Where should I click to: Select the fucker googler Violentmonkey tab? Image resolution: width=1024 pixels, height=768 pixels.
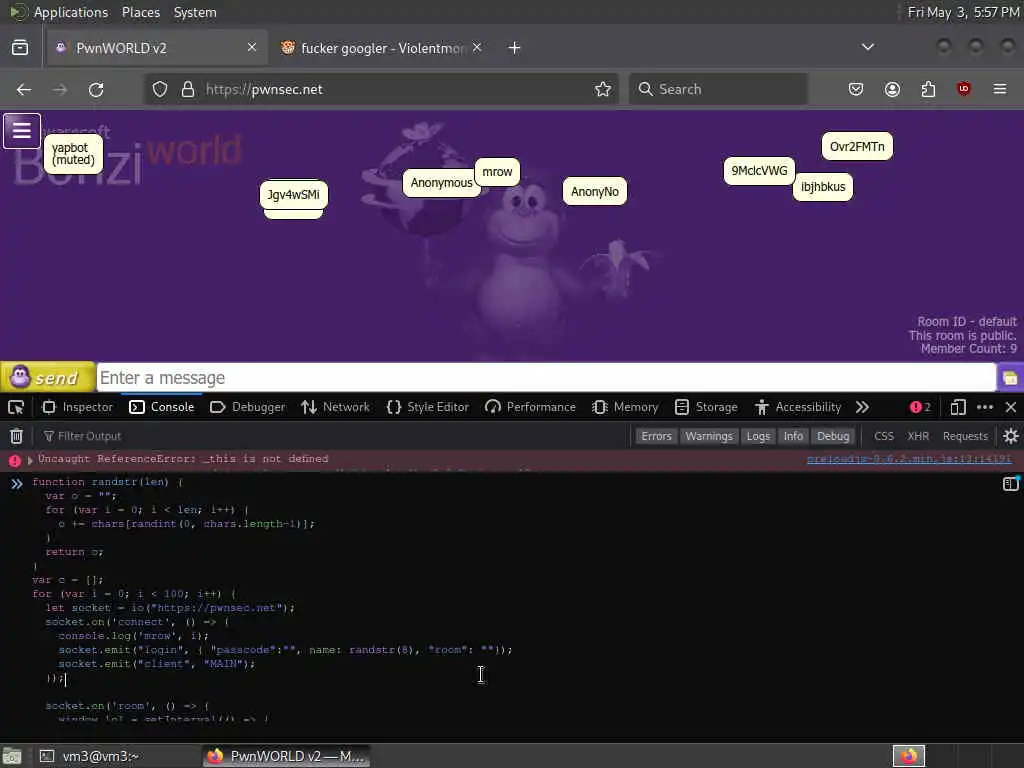(381, 48)
